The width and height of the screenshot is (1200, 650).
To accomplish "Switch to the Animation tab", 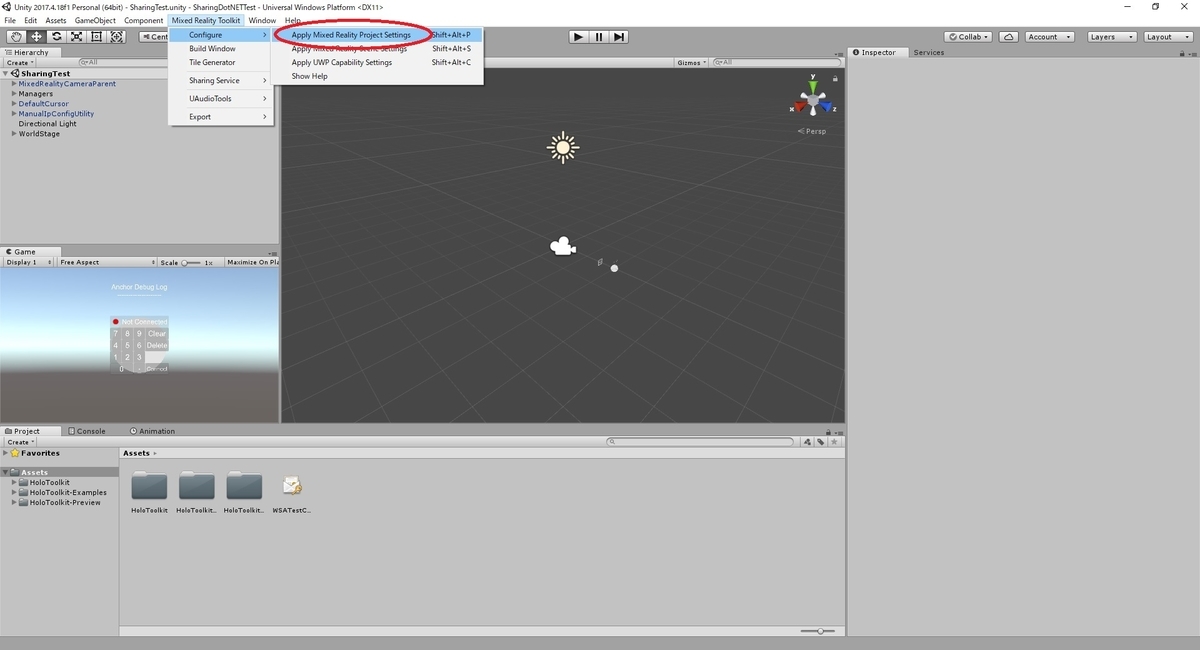I will [x=152, y=431].
